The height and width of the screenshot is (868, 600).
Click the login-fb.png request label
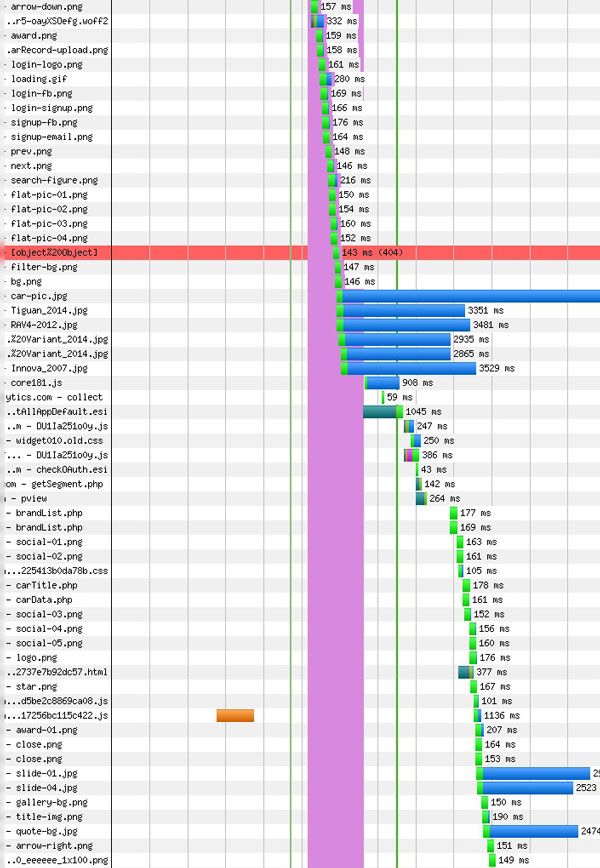pyautogui.click(x=42, y=93)
